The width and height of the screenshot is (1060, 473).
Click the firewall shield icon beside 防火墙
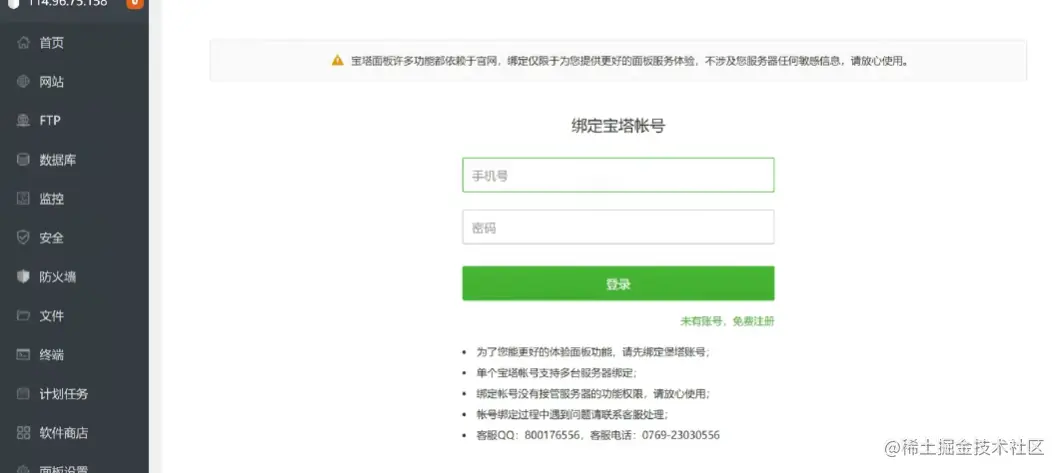click(x=24, y=276)
